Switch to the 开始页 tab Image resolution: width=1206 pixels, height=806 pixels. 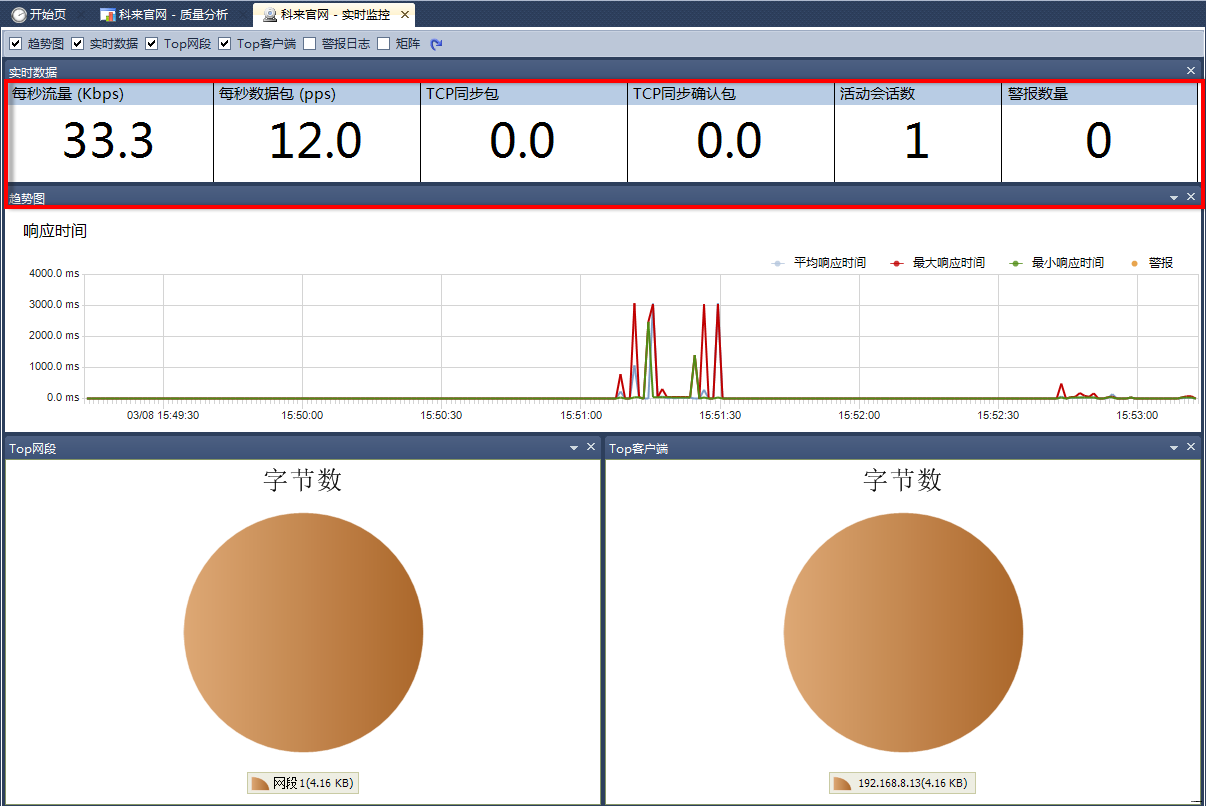pos(40,15)
